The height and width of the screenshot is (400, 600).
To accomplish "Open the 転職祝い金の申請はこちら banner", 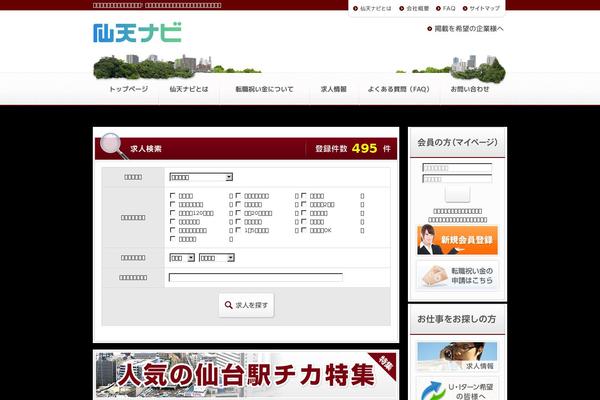I will (x=456, y=275).
